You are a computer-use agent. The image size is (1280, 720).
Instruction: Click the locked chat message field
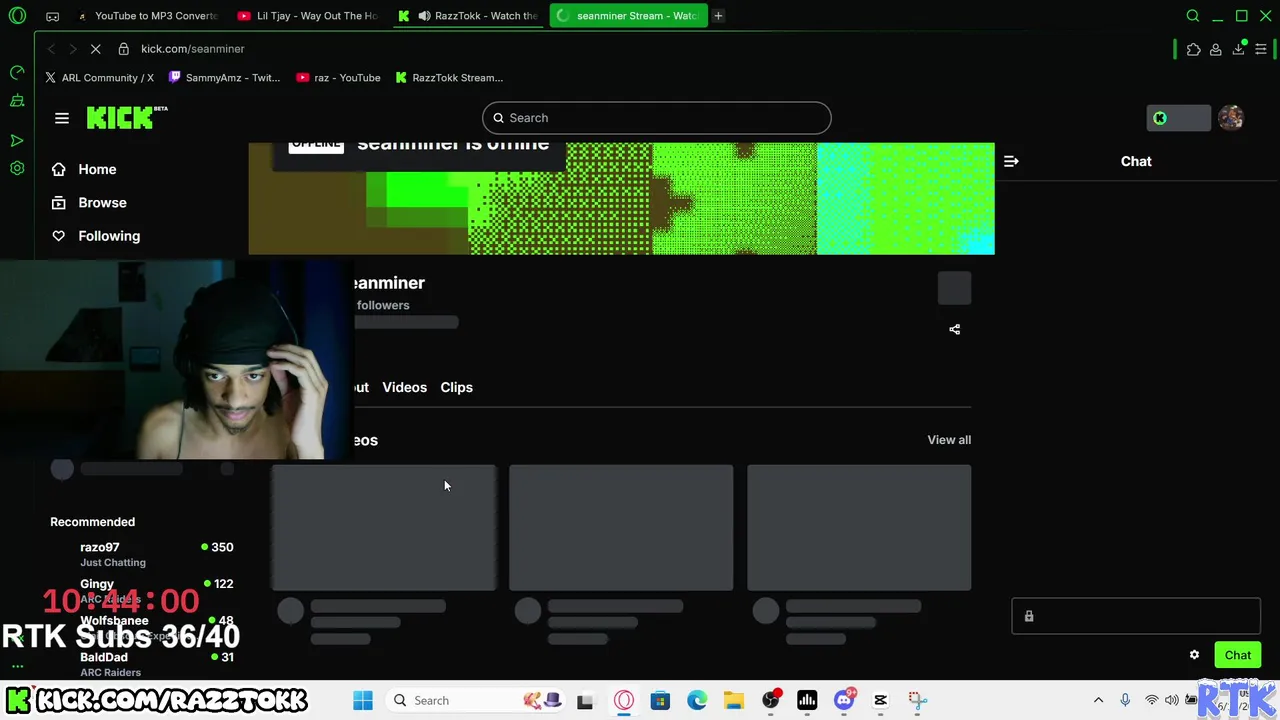[x=1136, y=616]
